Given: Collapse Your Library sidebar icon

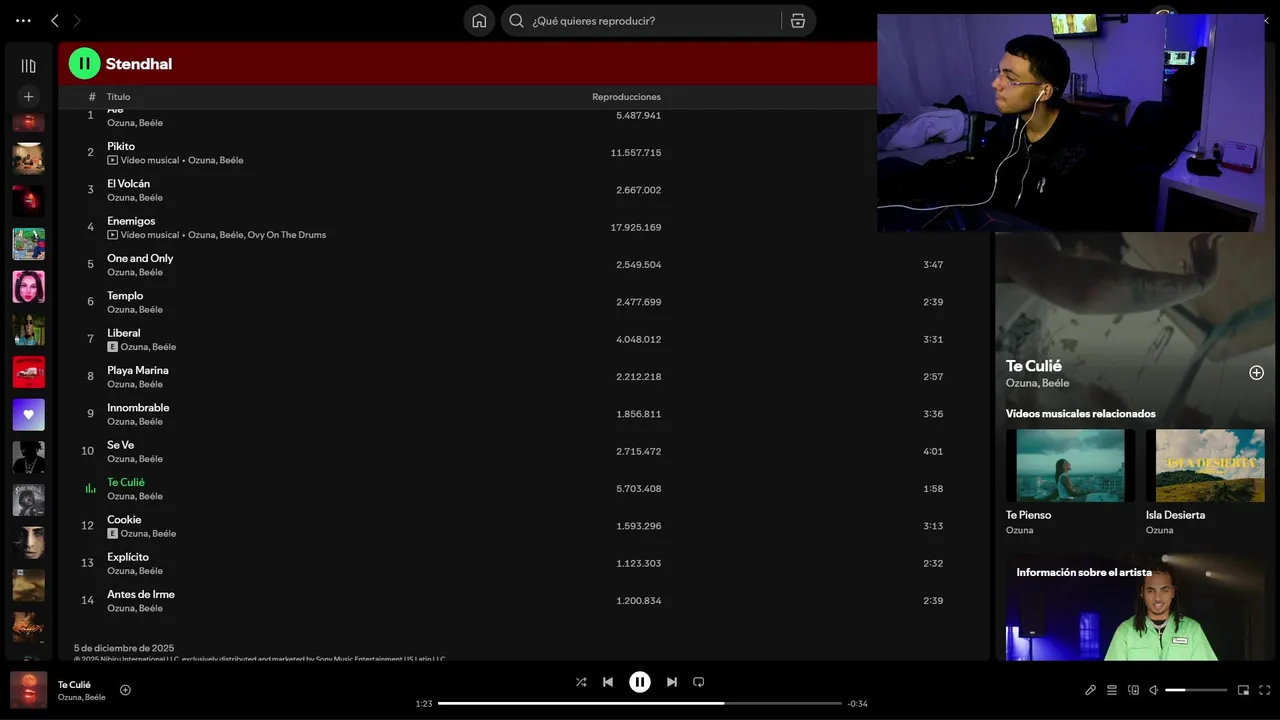Looking at the screenshot, I should click(x=28, y=66).
